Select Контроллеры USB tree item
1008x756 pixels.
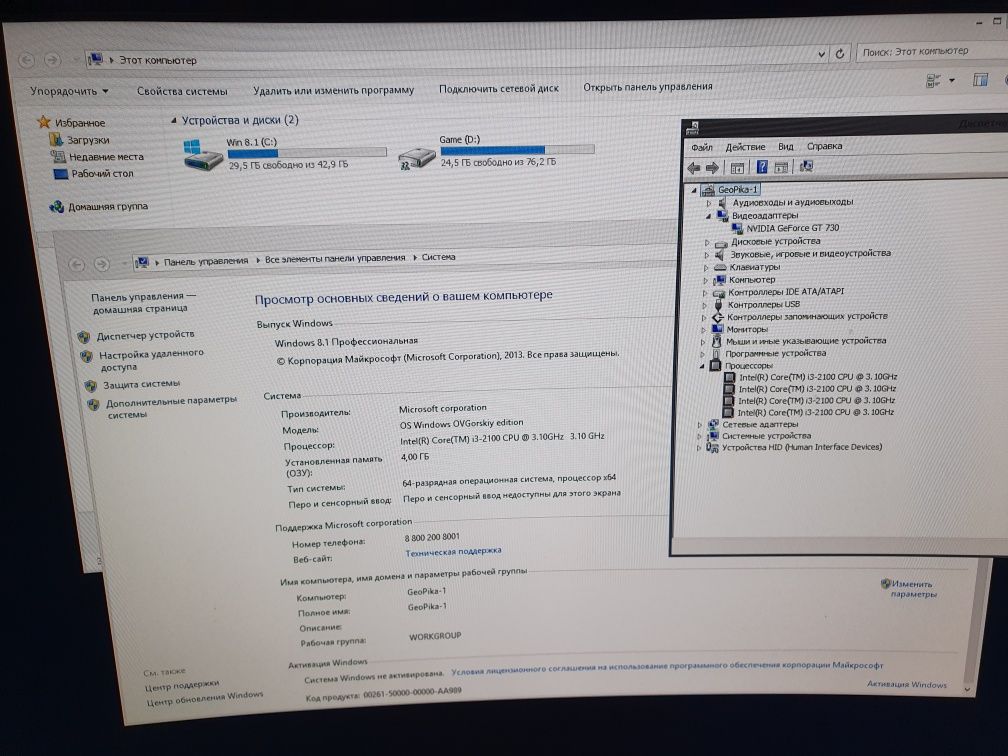tap(764, 305)
